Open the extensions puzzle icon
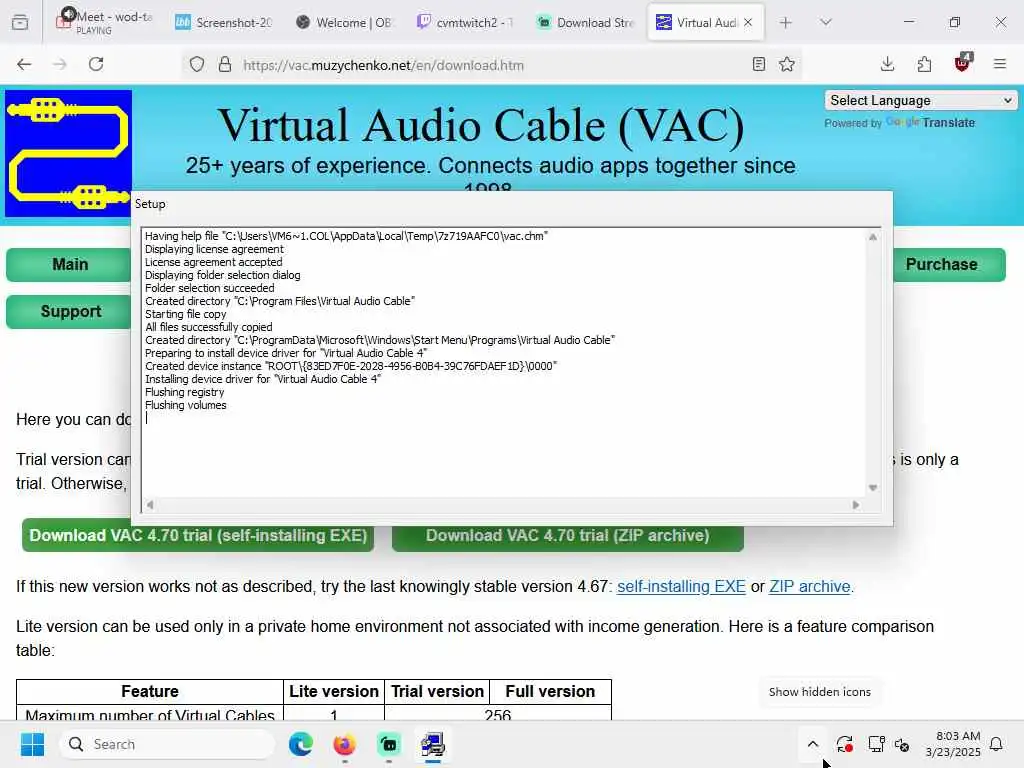 [x=924, y=64]
